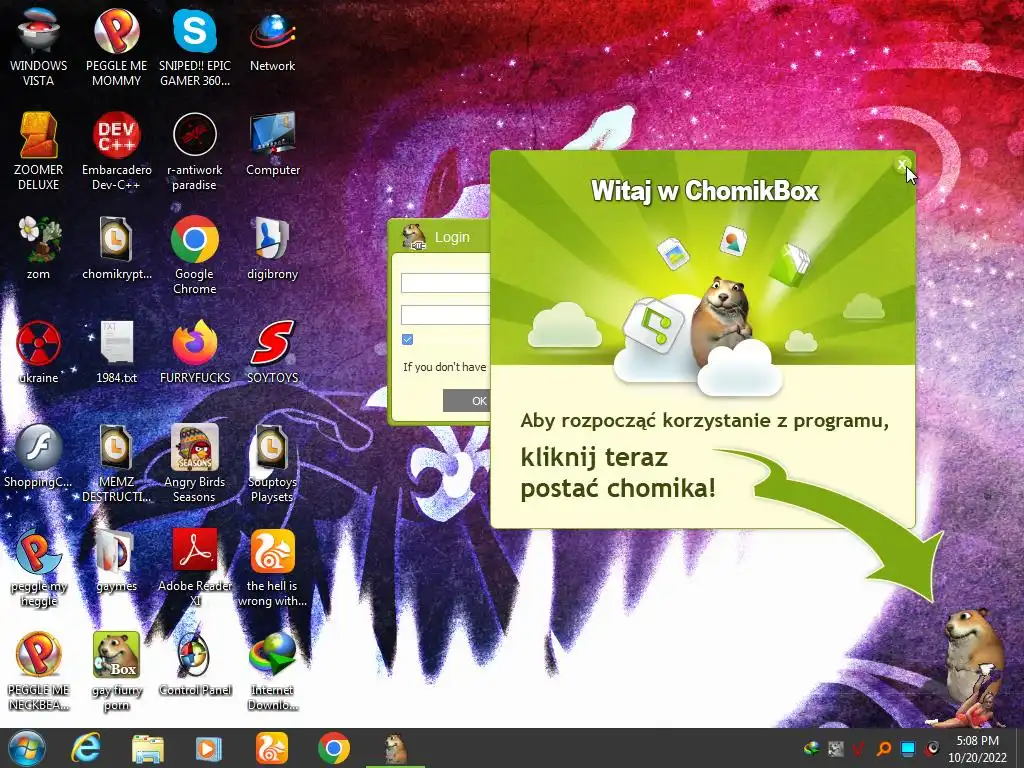The height and width of the screenshot is (768, 1024).
Task: Open the gaymes desktop icon
Action: (x=116, y=552)
